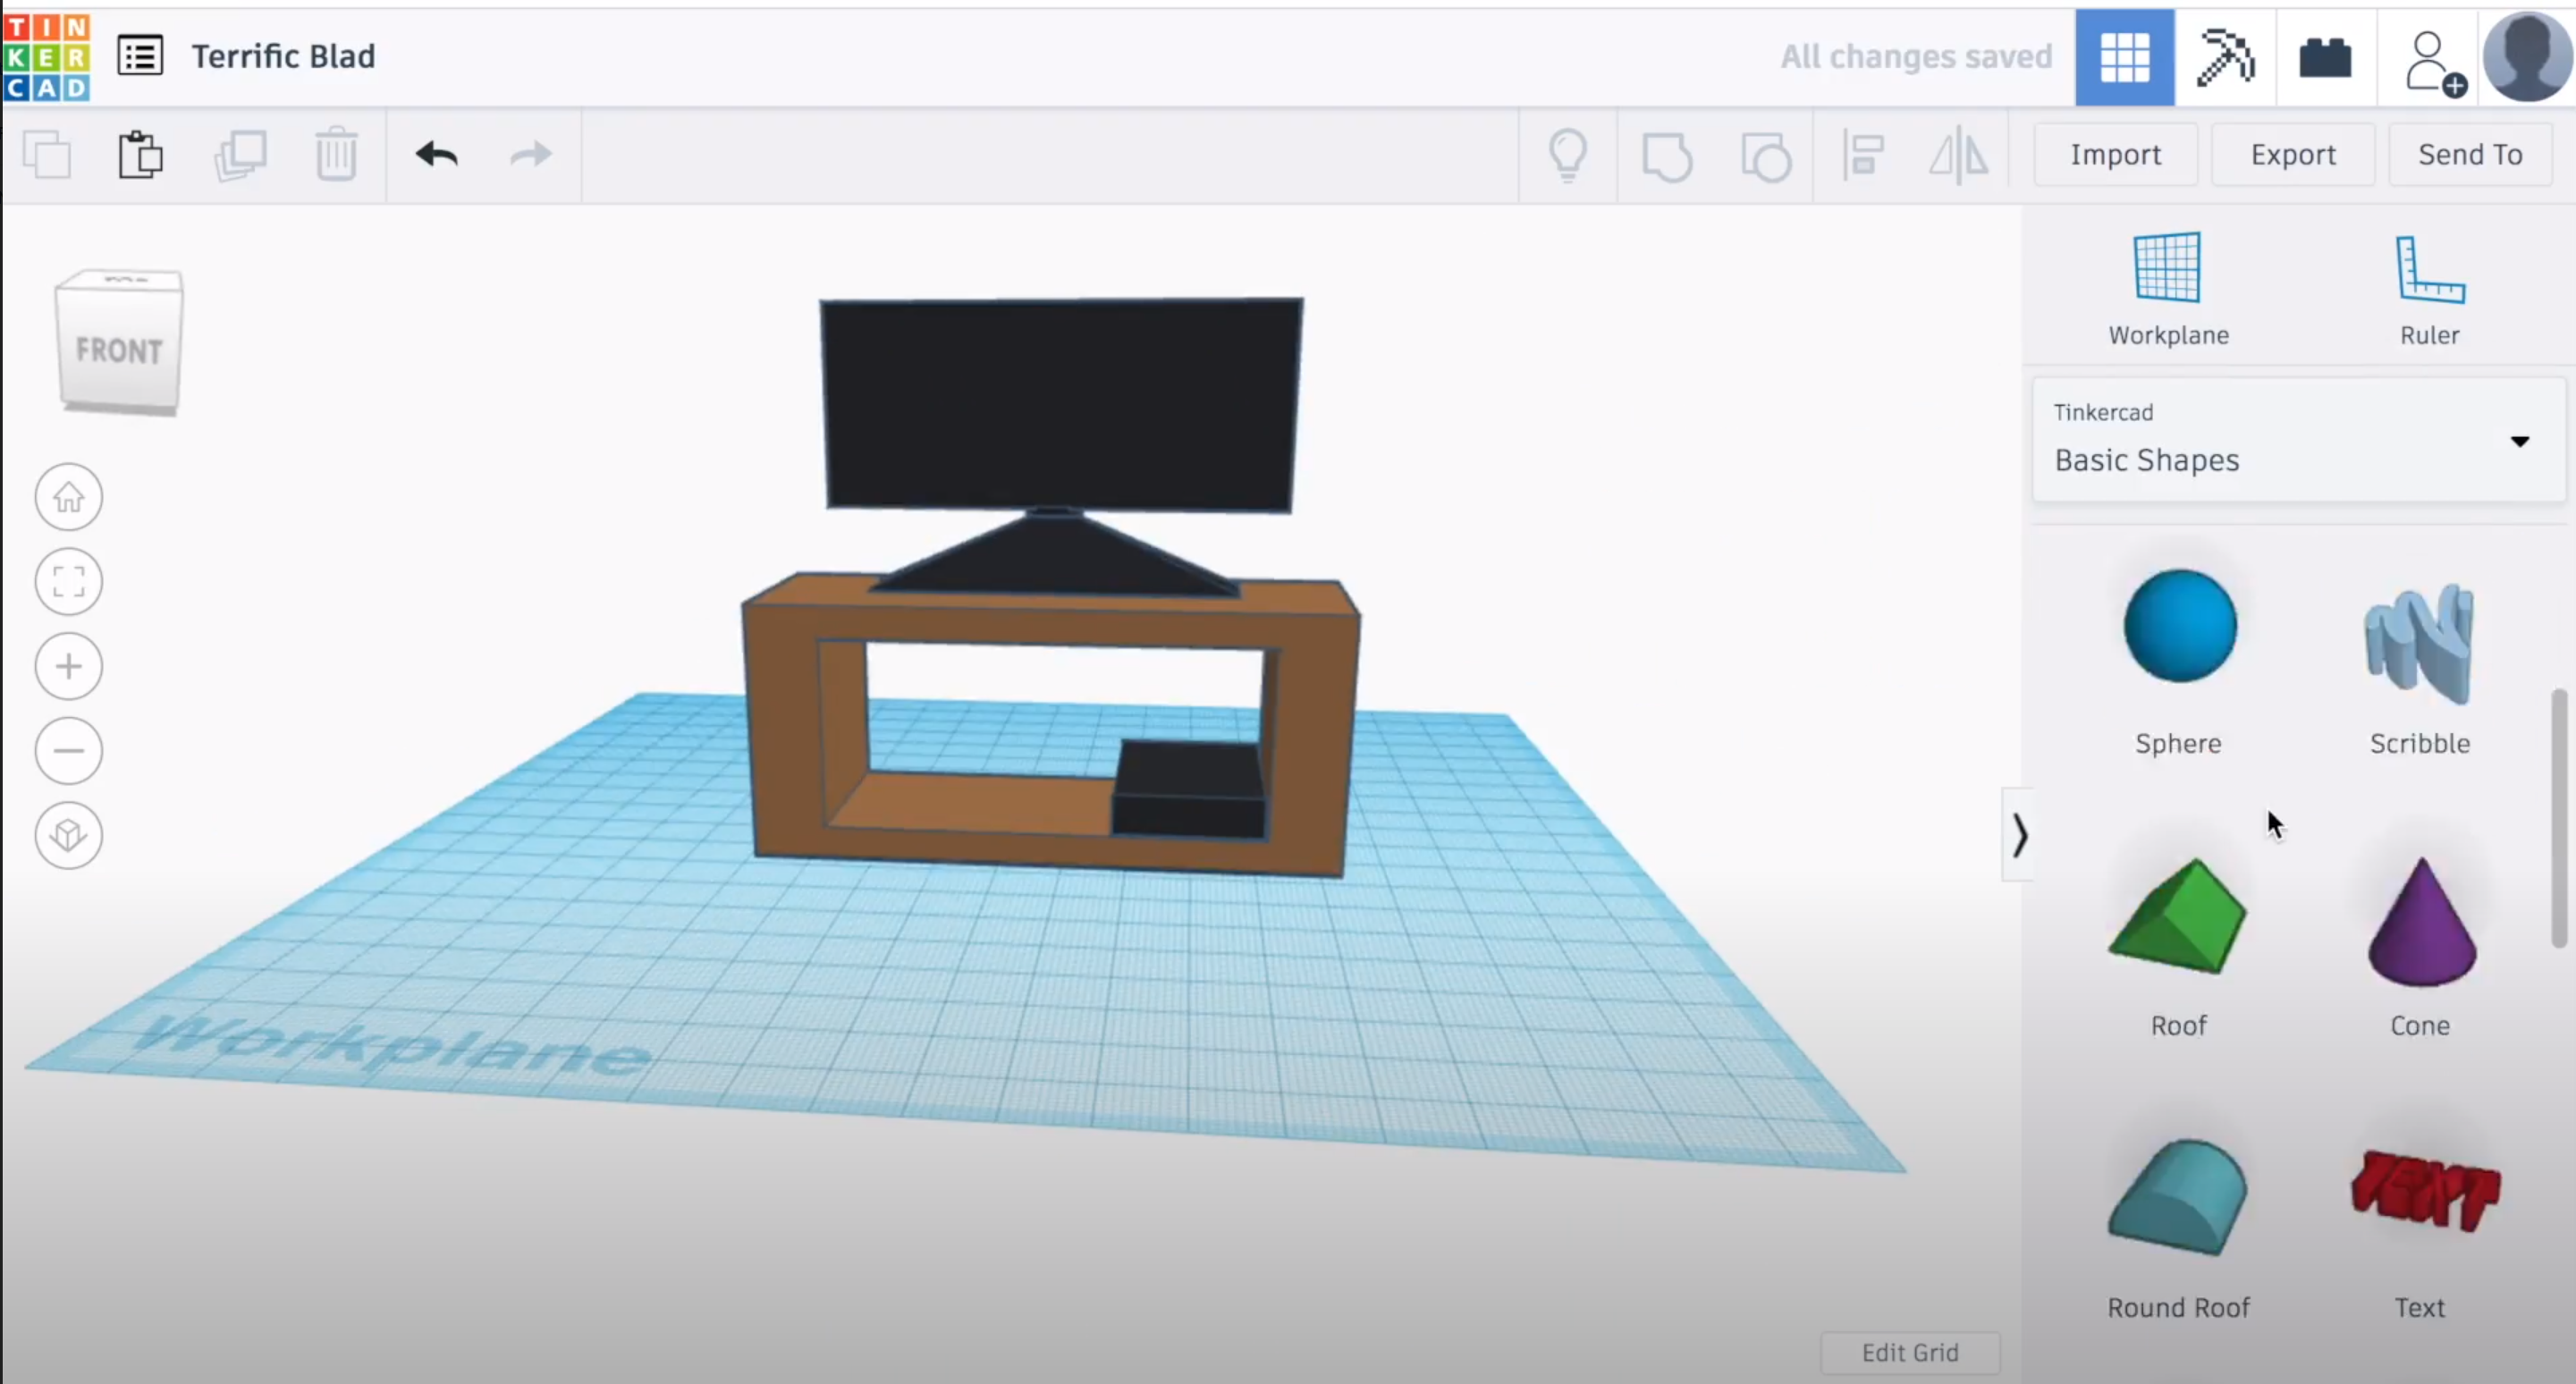Set the camera to Front using the view cube
Image resolution: width=2576 pixels, height=1384 pixels.
coord(118,348)
